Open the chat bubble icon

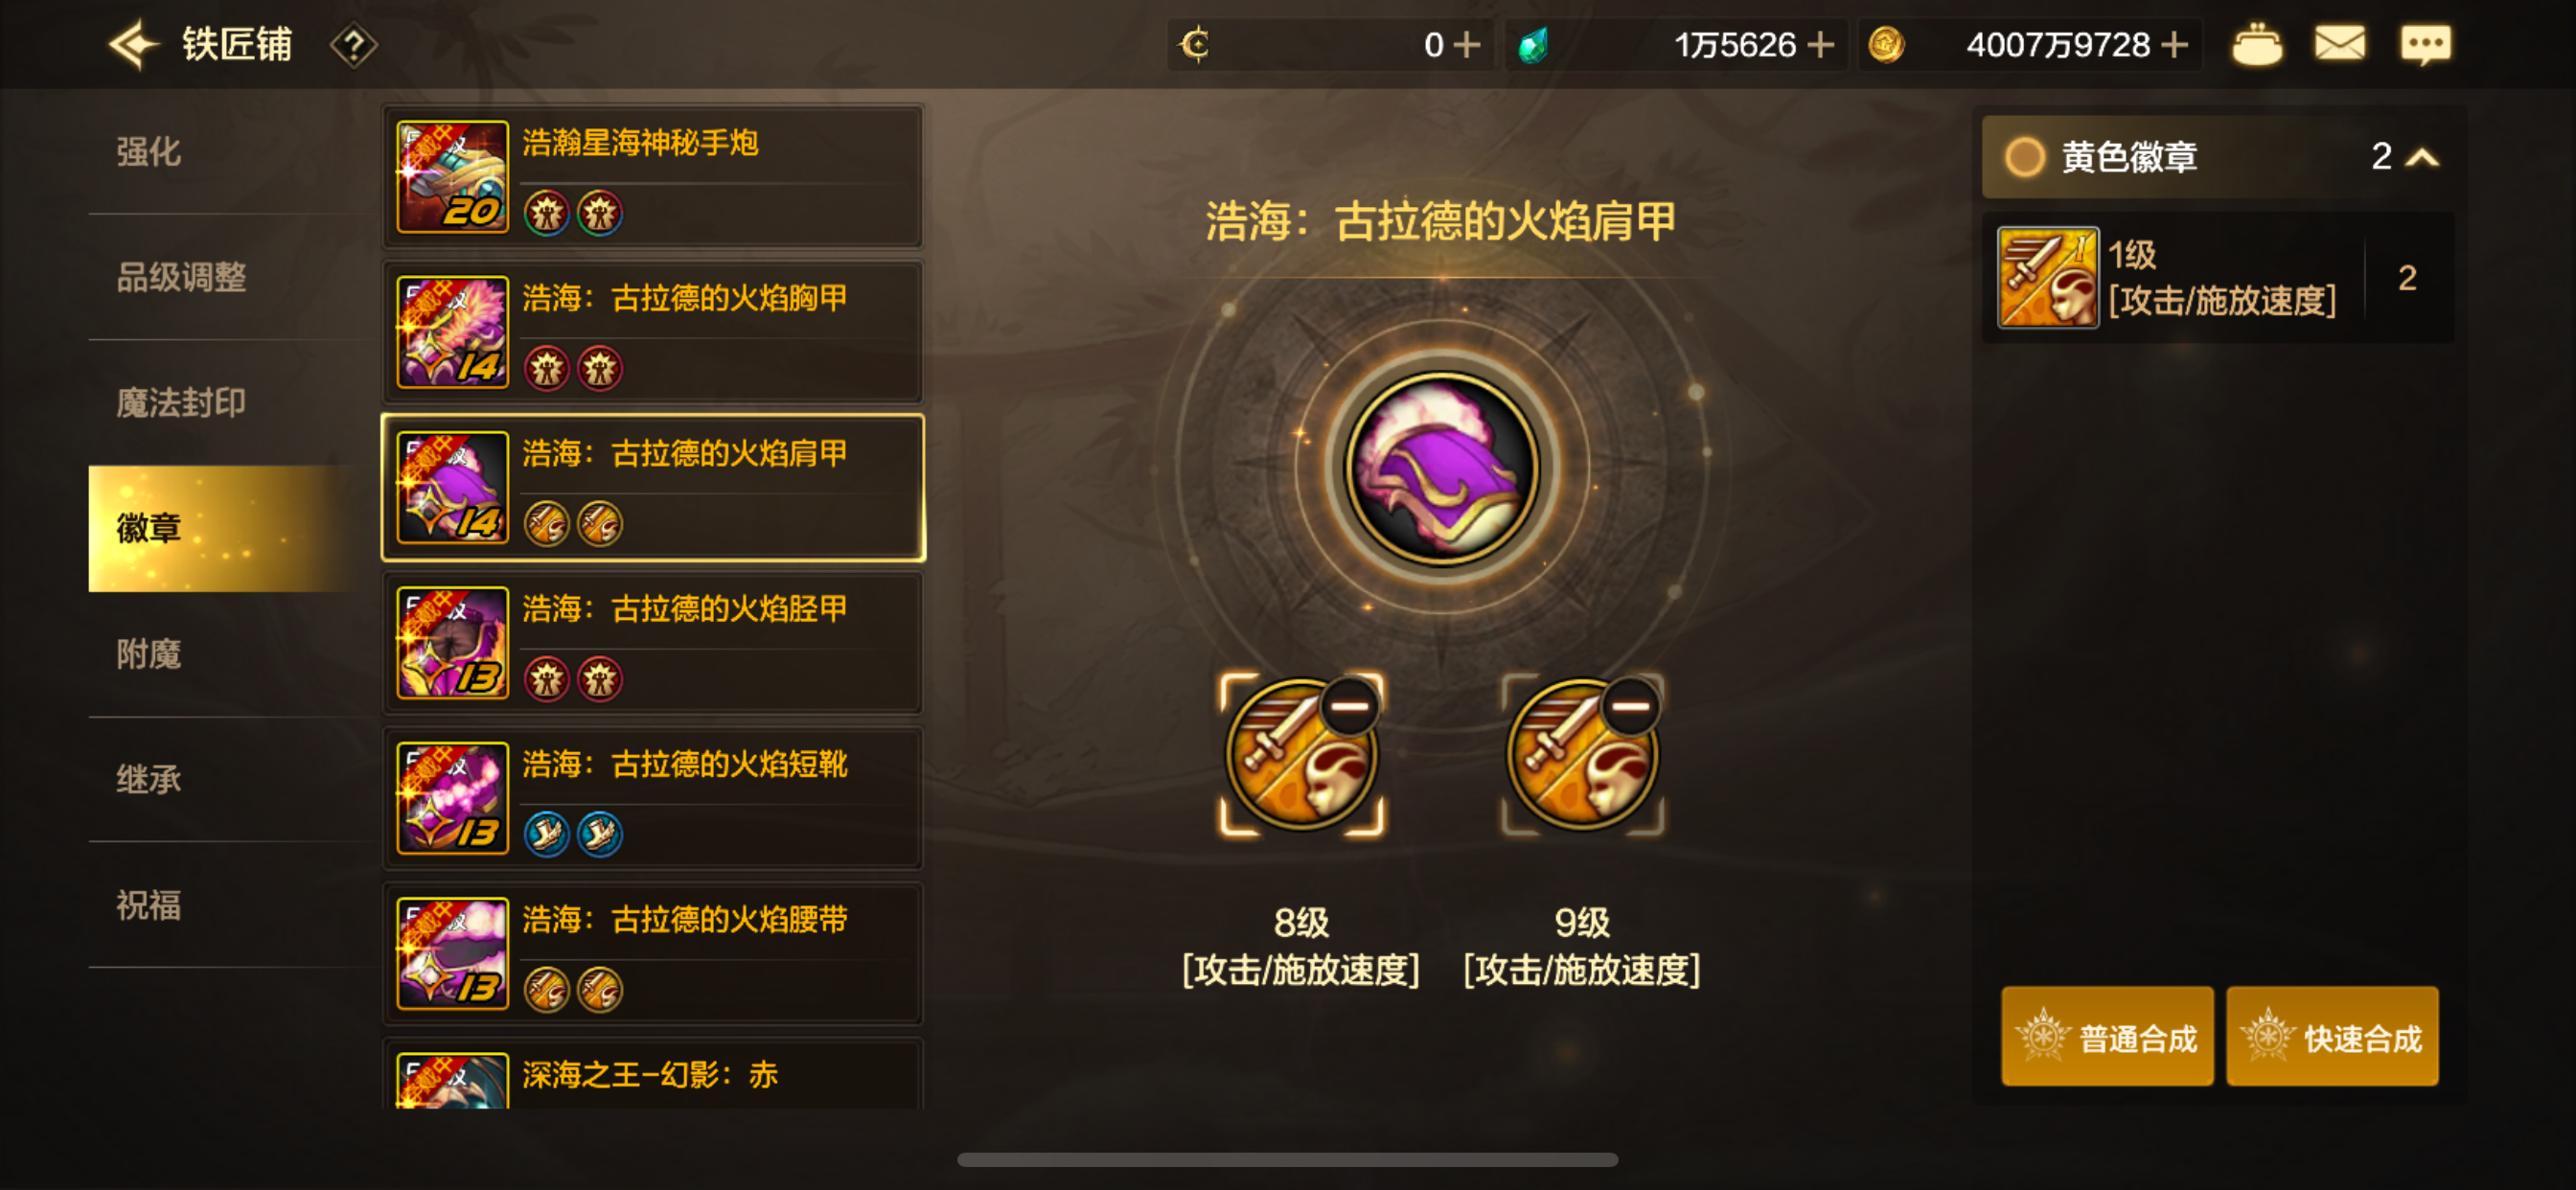coord(2426,45)
